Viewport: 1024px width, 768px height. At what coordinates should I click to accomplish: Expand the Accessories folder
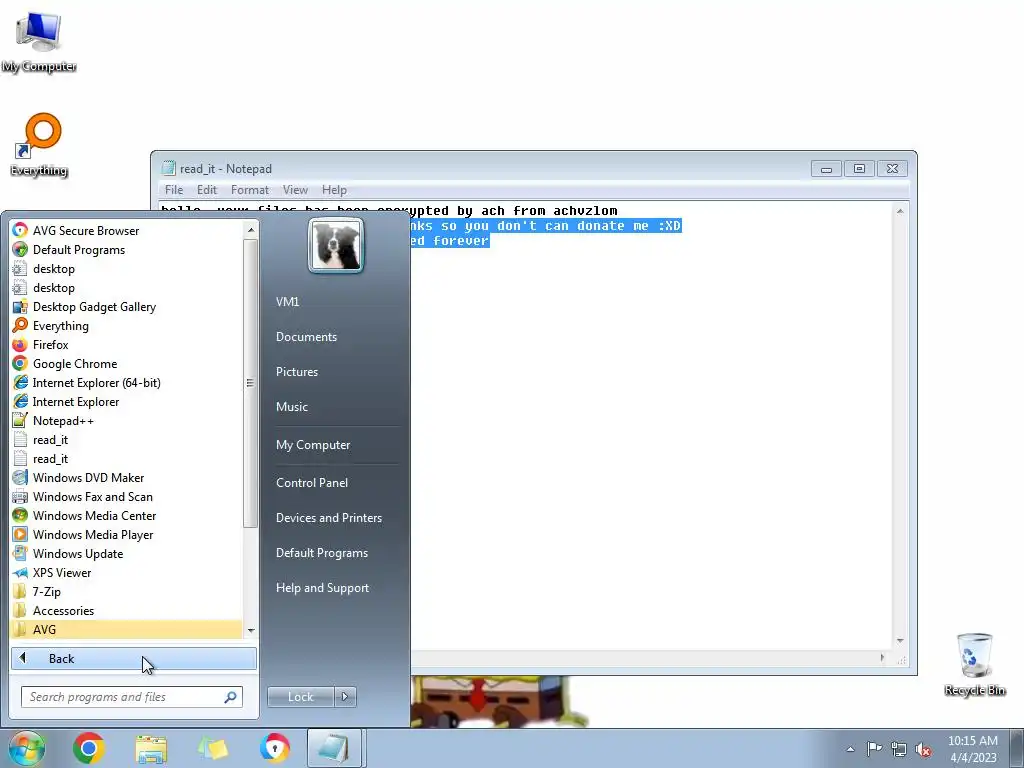coord(126,610)
